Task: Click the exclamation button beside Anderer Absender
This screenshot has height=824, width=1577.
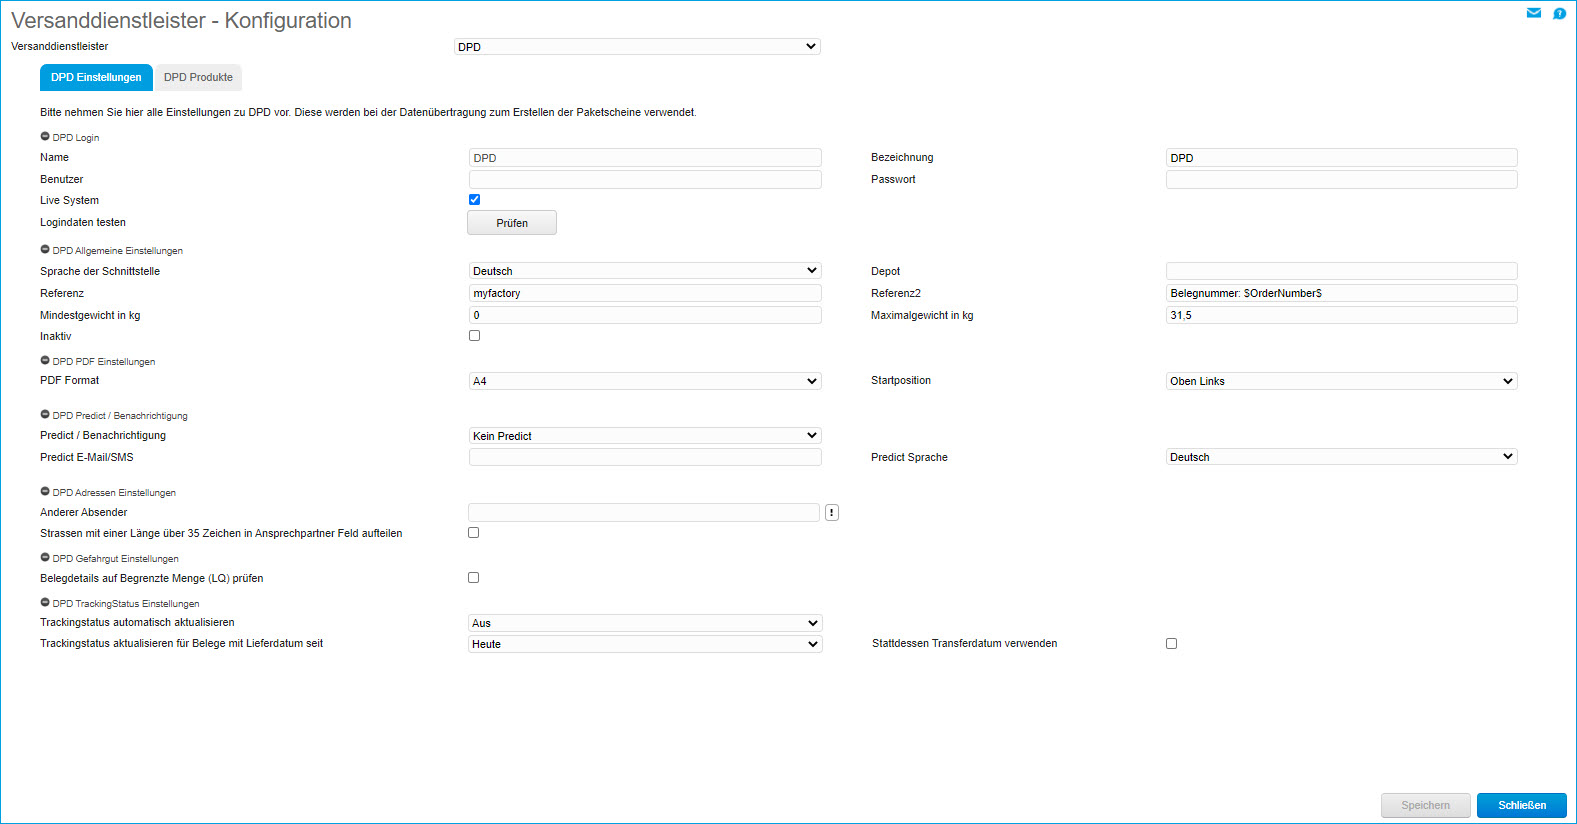Action: [831, 513]
